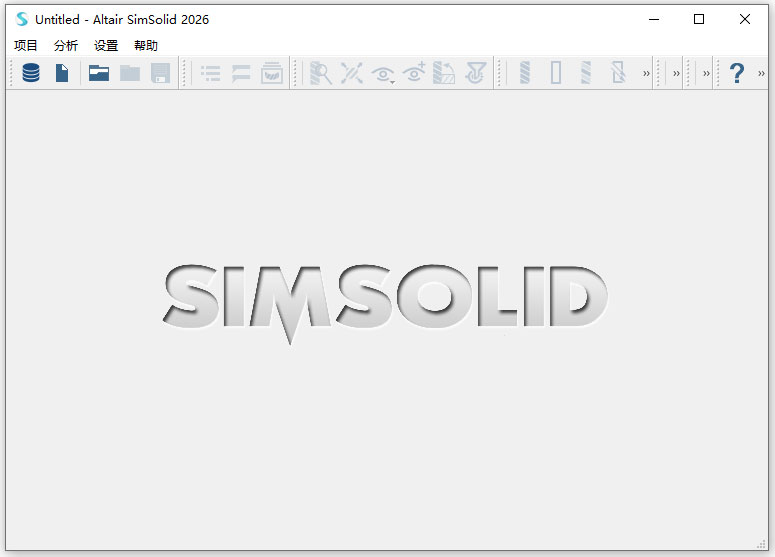Click the striped part with rotate arrow icon
Screen dimensions: 775x557
tap(444, 73)
